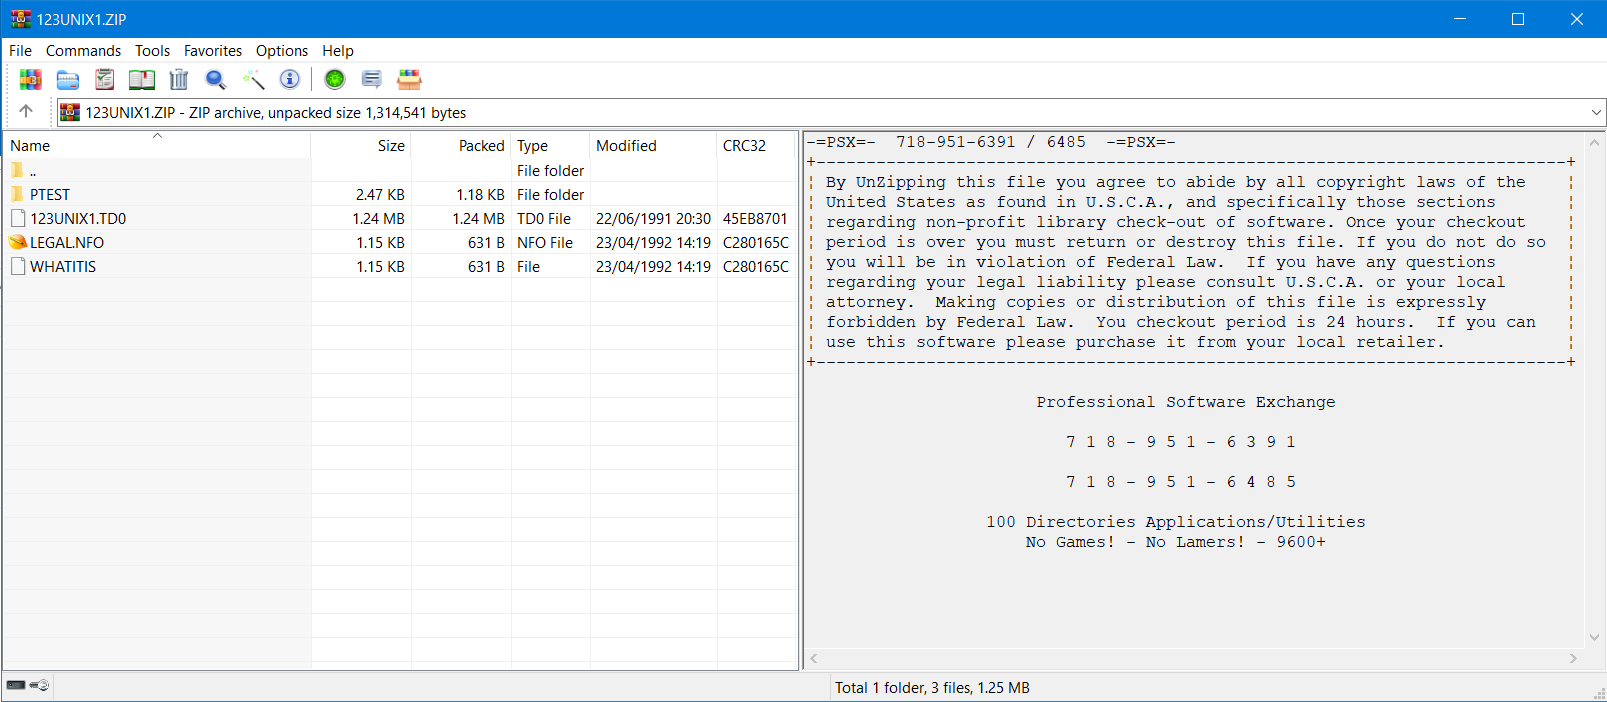The width and height of the screenshot is (1607, 702).
Task: Run the Test archive clipboard icon
Action: 105,79
